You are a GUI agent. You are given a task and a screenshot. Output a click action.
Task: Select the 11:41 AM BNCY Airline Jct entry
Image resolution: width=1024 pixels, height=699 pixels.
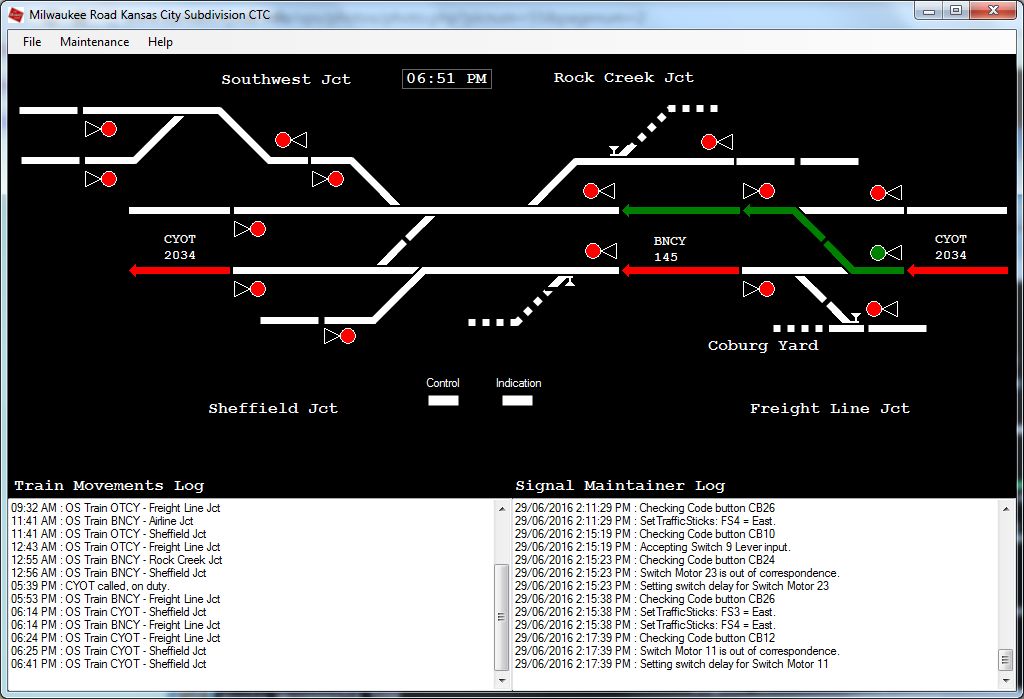(102, 521)
